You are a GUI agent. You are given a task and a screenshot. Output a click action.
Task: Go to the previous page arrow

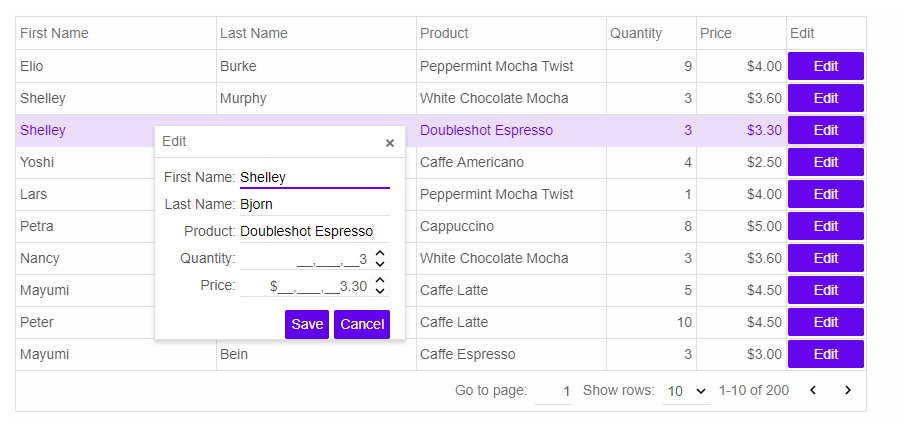[x=813, y=390]
